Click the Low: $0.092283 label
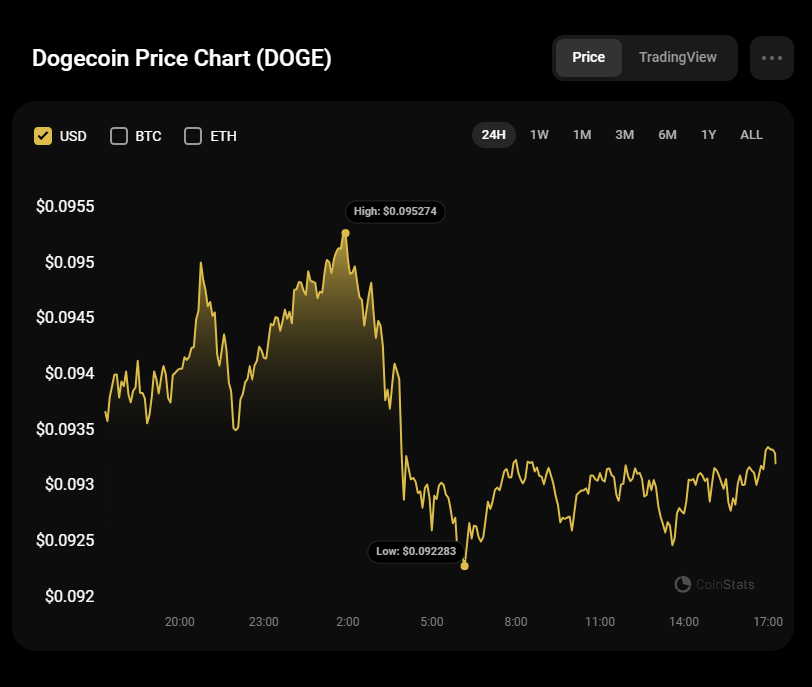The image size is (812, 687). tap(416, 551)
